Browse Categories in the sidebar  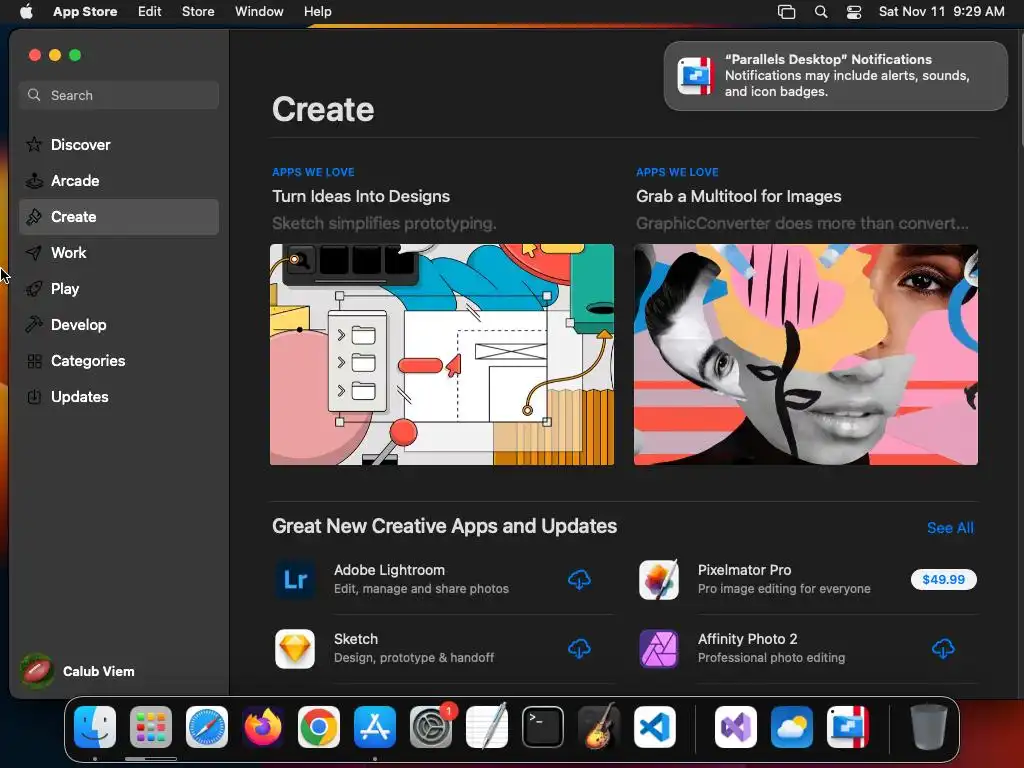pos(119,360)
